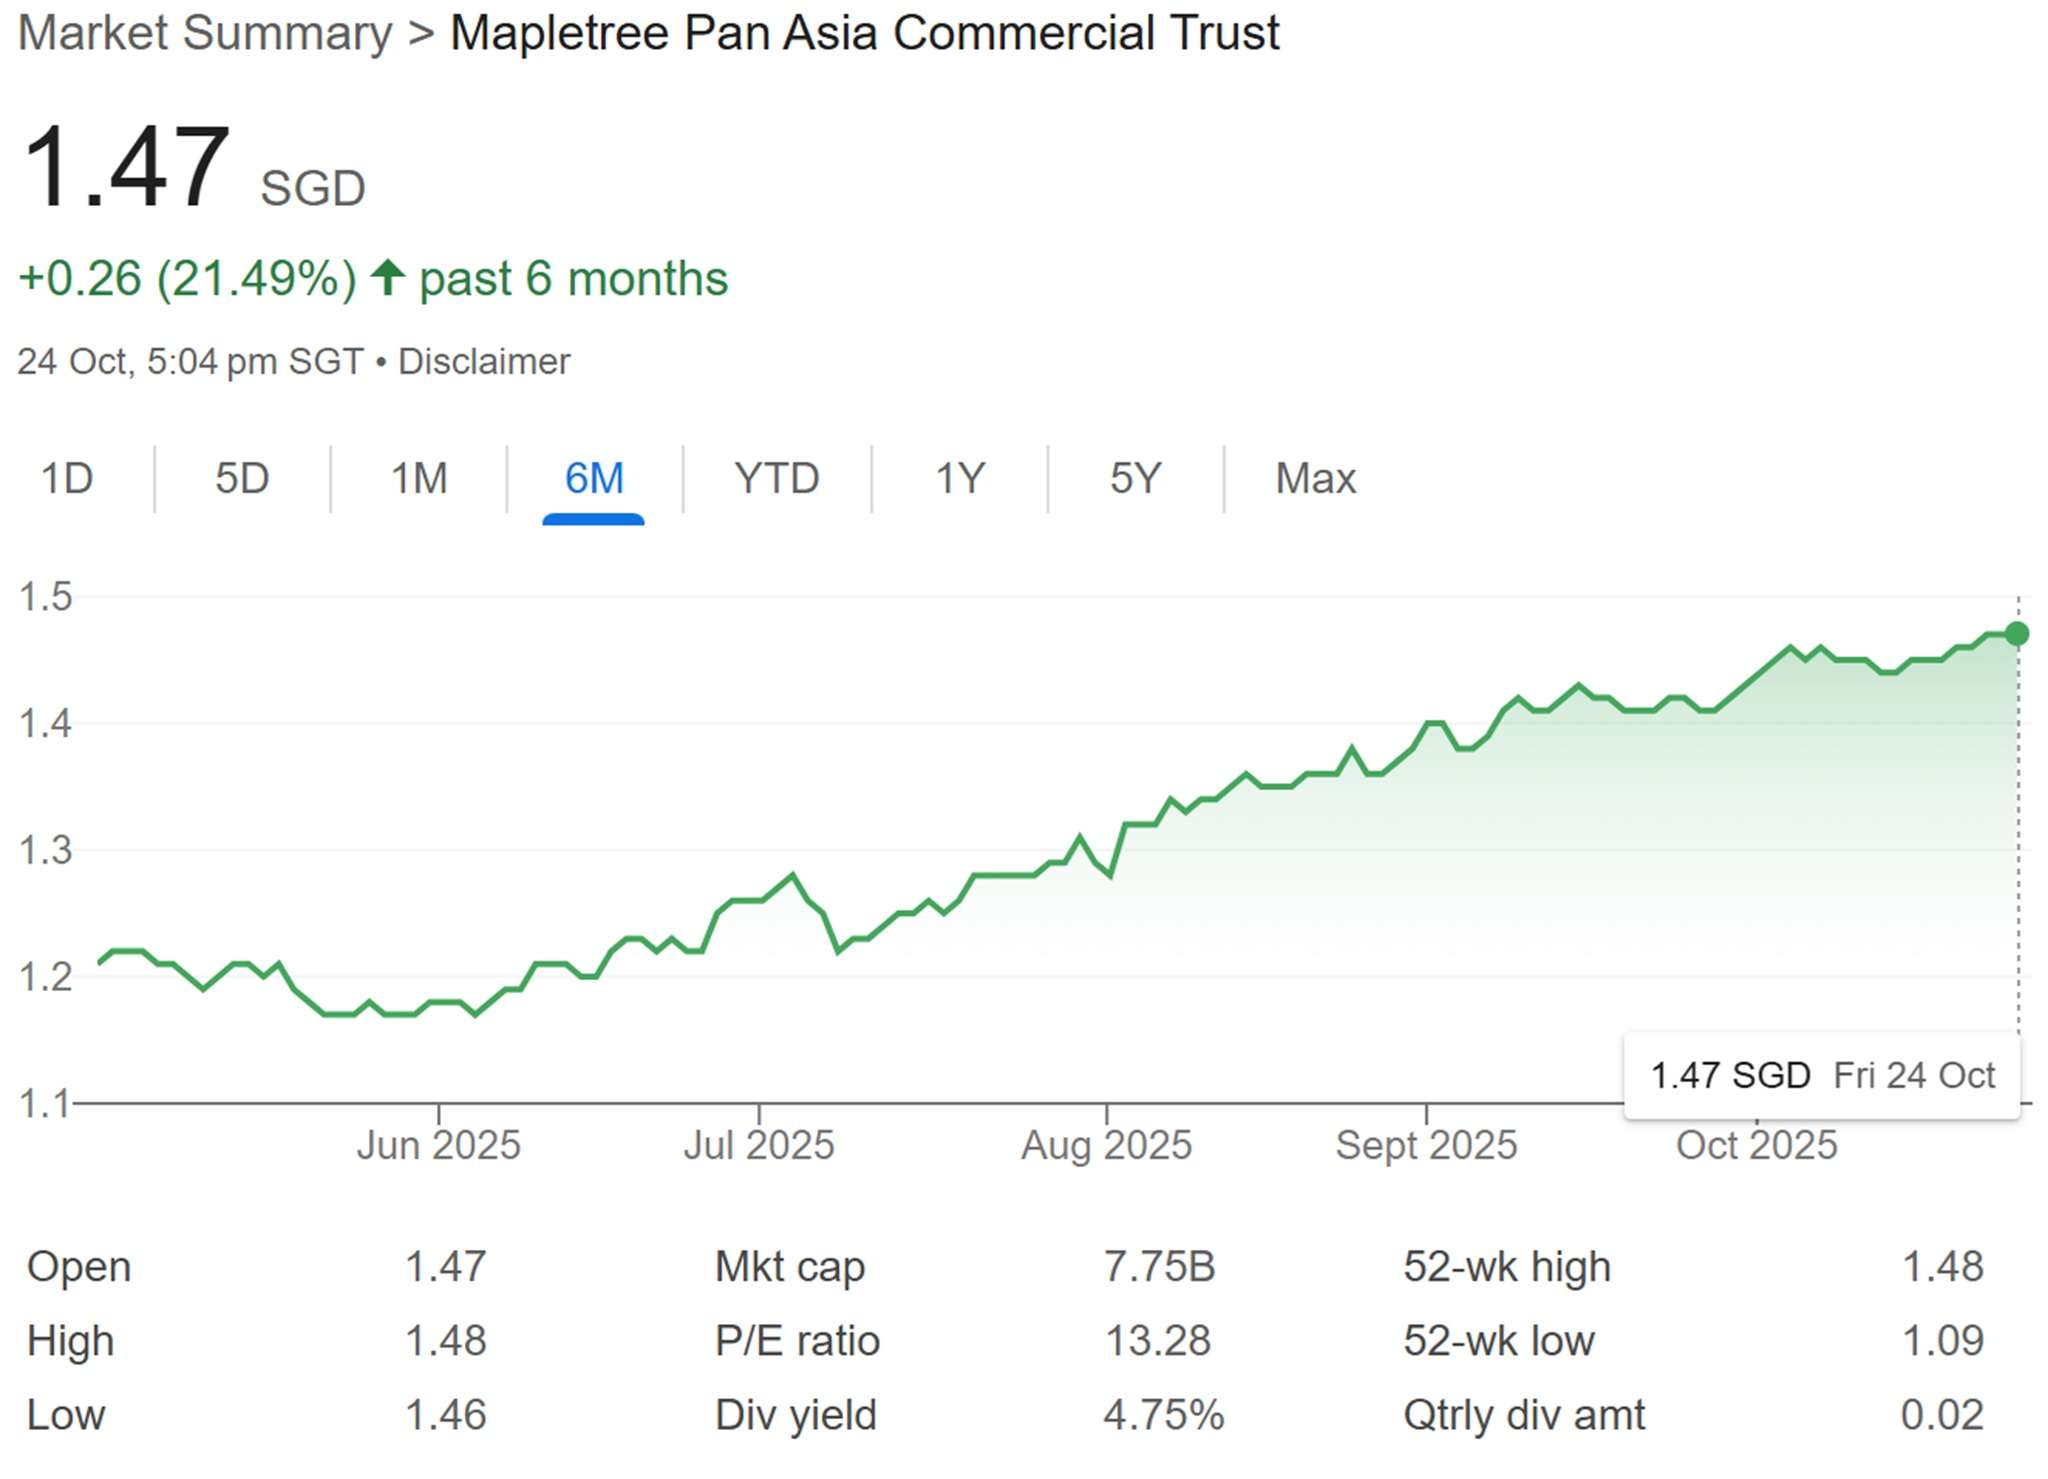Click the P/E ratio label
Viewport: 2048px width, 1479px height.
point(797,1341)
